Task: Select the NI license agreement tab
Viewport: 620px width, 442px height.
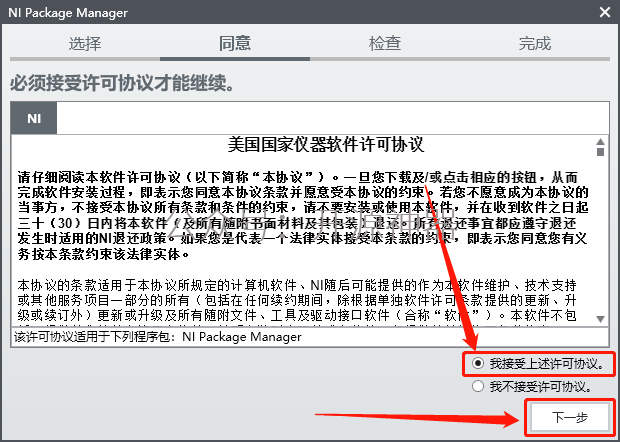Action: pyautogui.click(x=34, y=118)
